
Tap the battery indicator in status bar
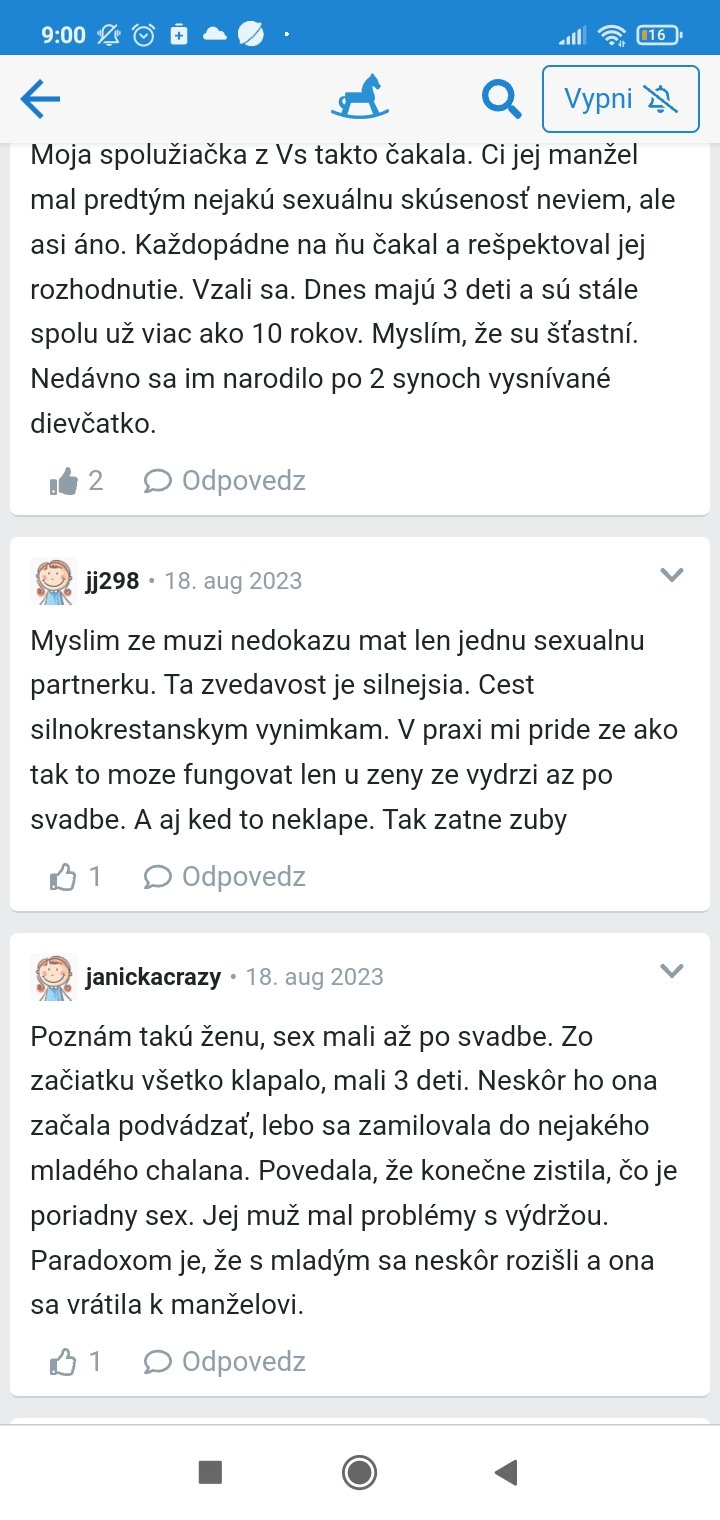coord(658,35)
